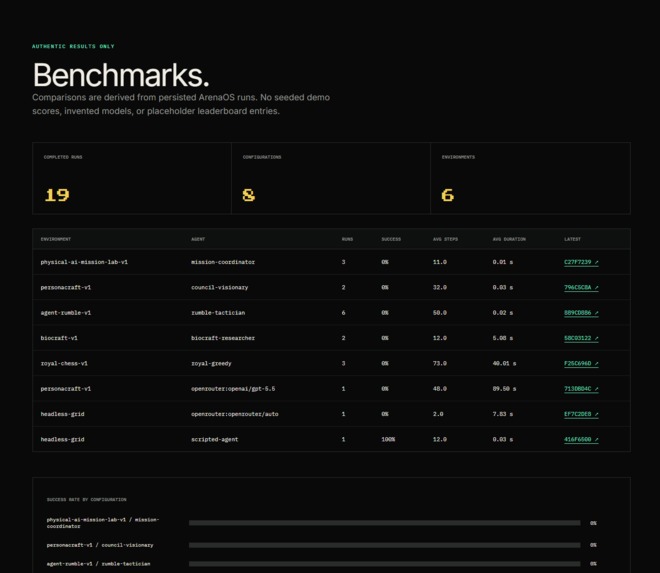Select the scripted-agent agent cell
The height and width of the screenshot is (573, 660).
pyautogui.click(x=214, y=439)
